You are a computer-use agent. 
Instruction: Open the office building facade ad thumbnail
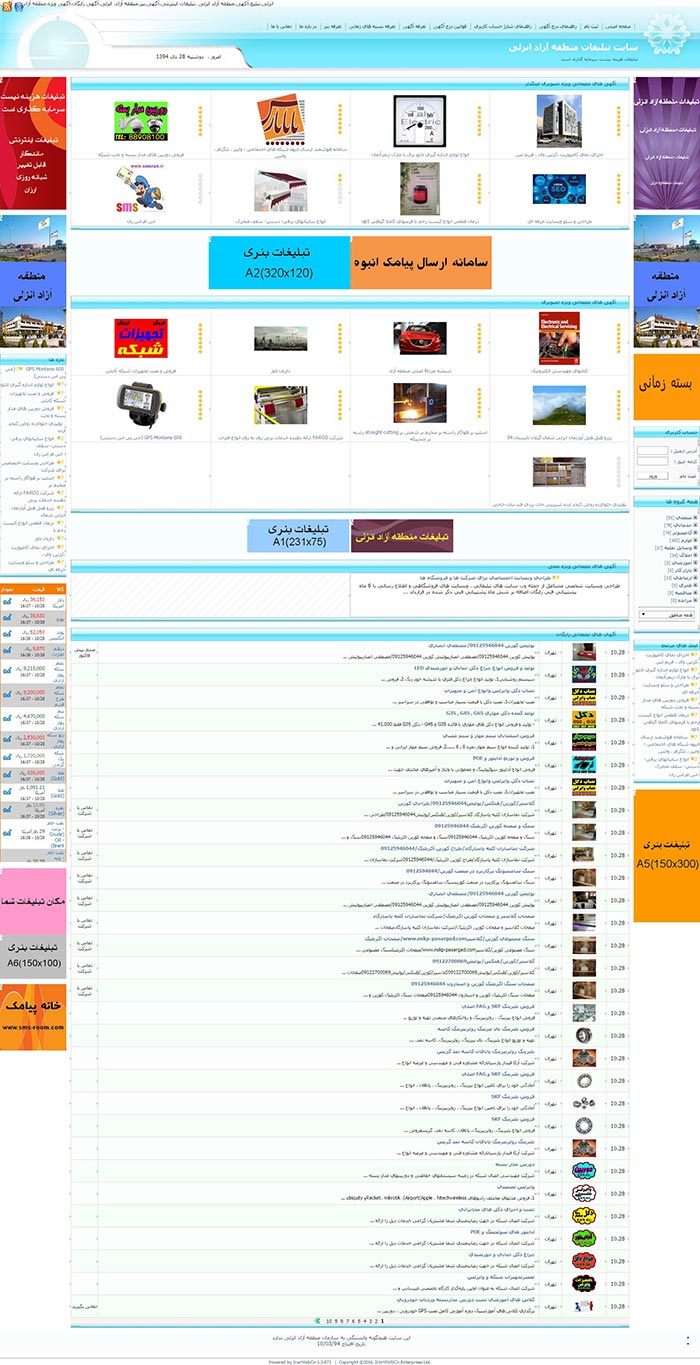coord(559,121)
